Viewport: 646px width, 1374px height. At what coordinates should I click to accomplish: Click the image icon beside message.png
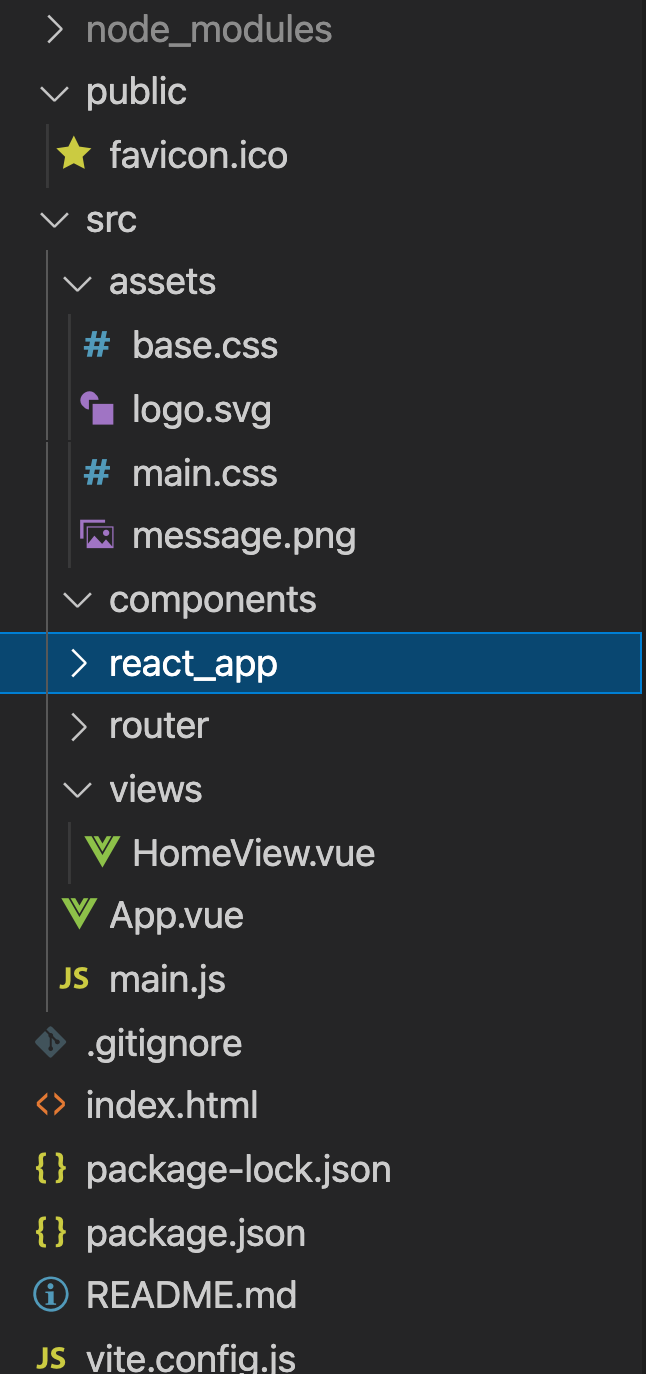click(97, 536)
